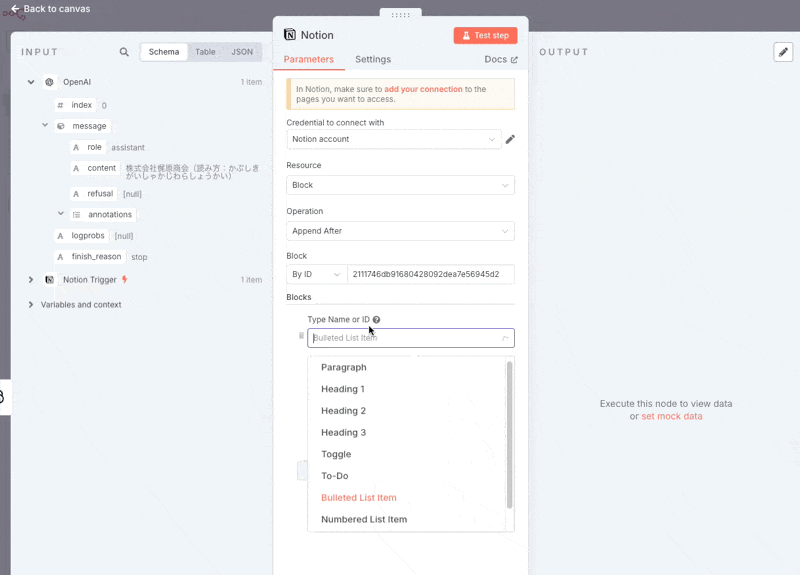Click the hash icon beside index
Screen dimensions: 800x575
[60, 105]
